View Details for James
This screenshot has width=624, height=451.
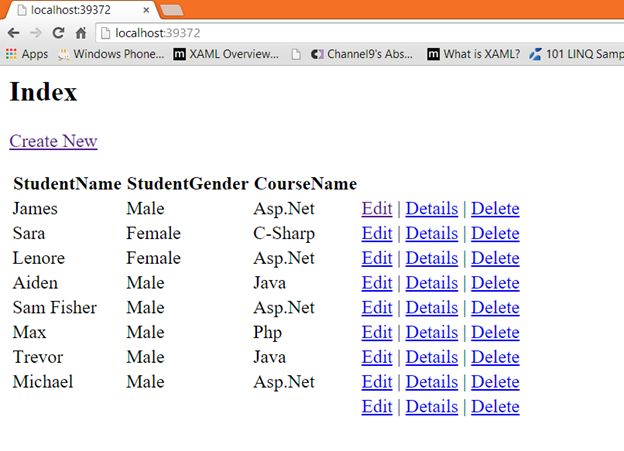[x=432, y=209]
